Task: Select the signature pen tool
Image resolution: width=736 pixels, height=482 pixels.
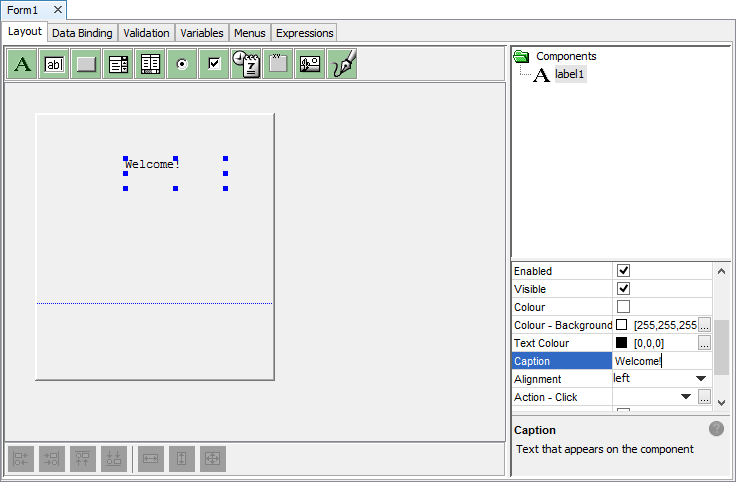Action: pos(342,64)
